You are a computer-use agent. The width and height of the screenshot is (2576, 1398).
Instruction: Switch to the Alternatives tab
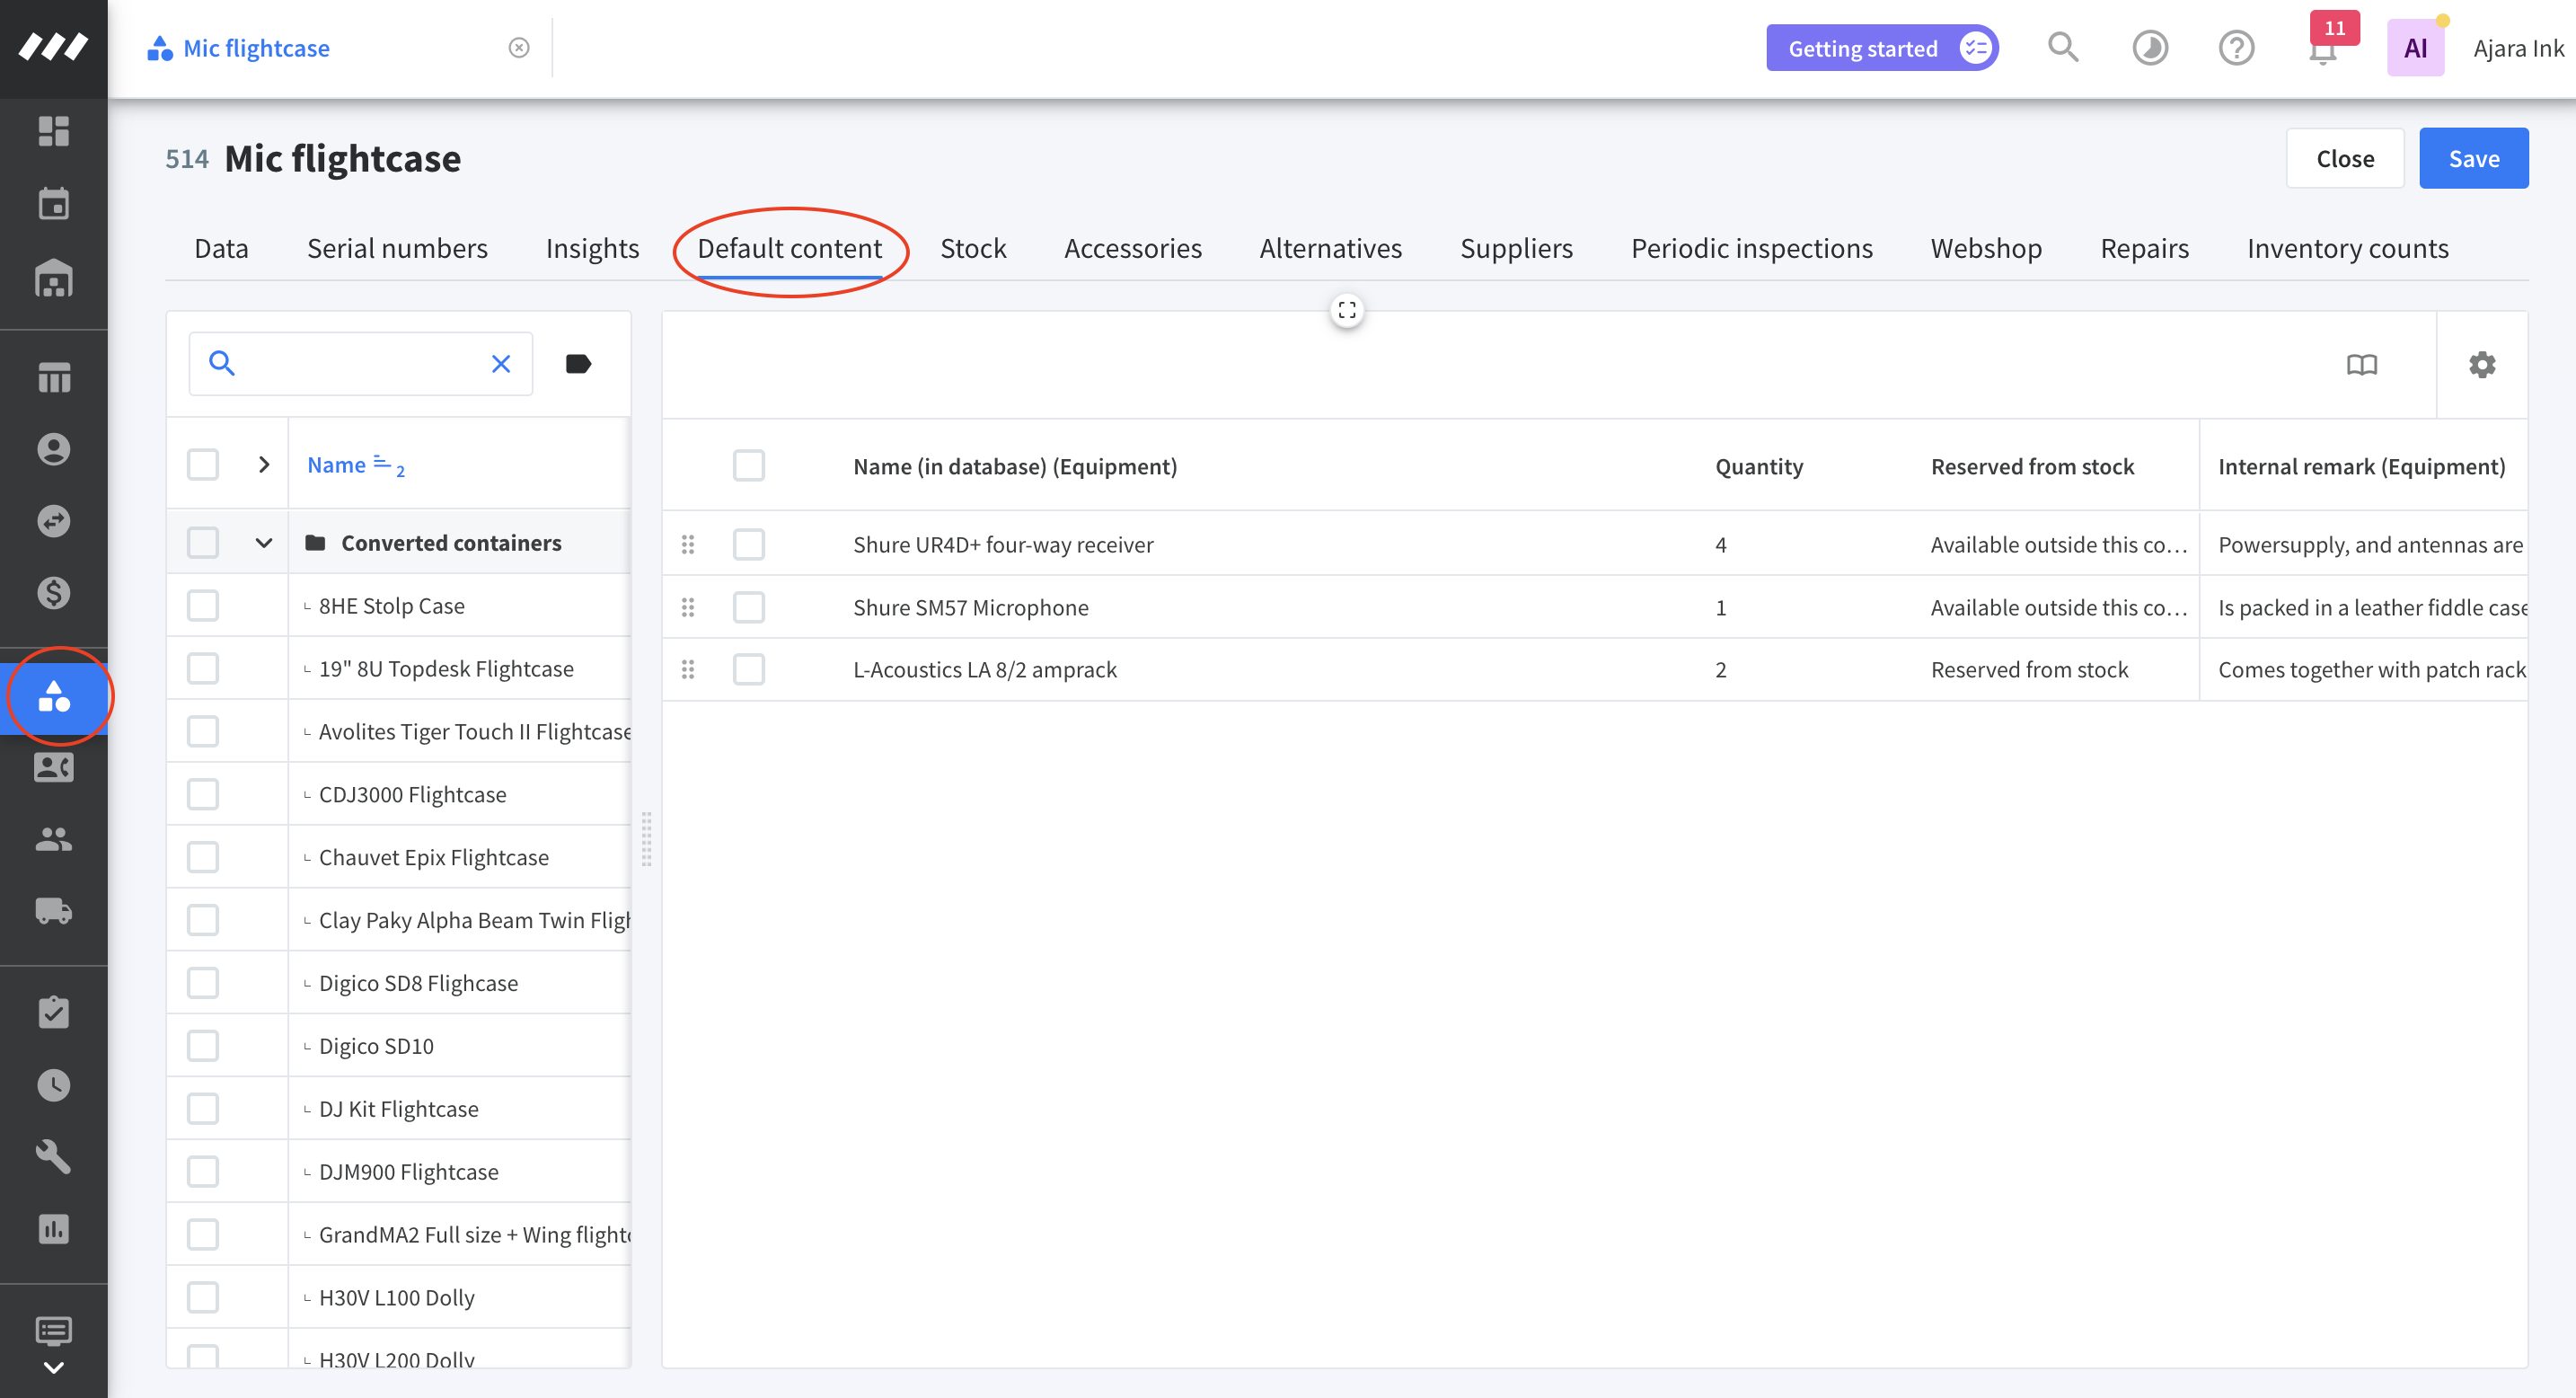[x=1331, y=248]
